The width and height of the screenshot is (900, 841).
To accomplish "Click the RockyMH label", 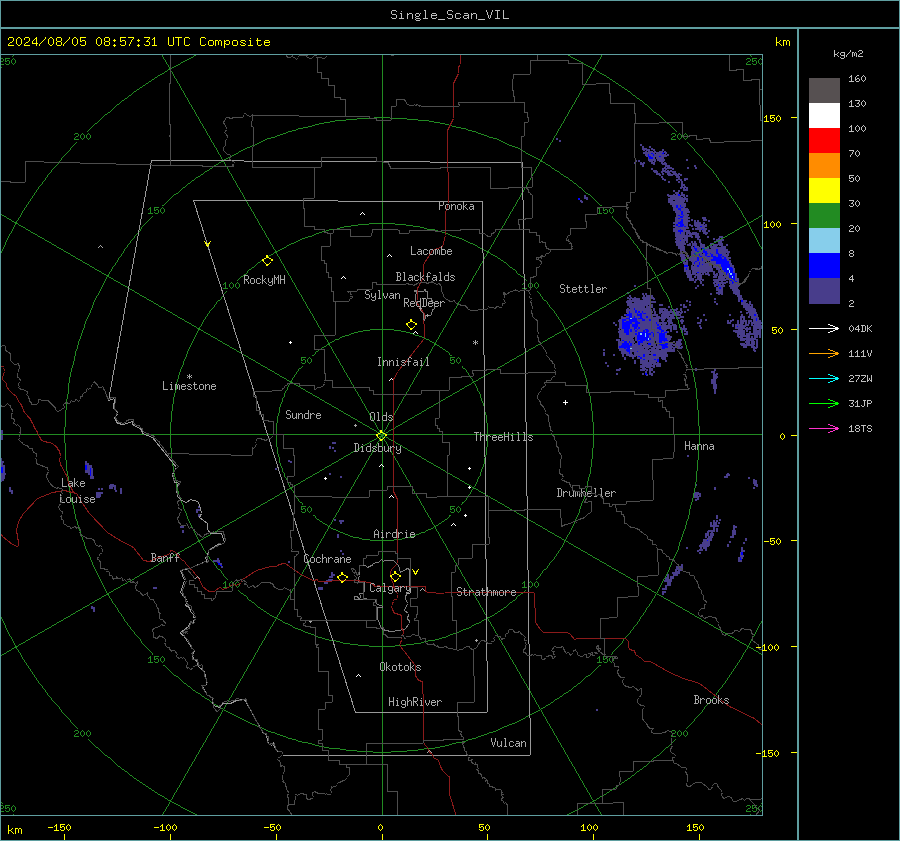I will tap(264, 280).
